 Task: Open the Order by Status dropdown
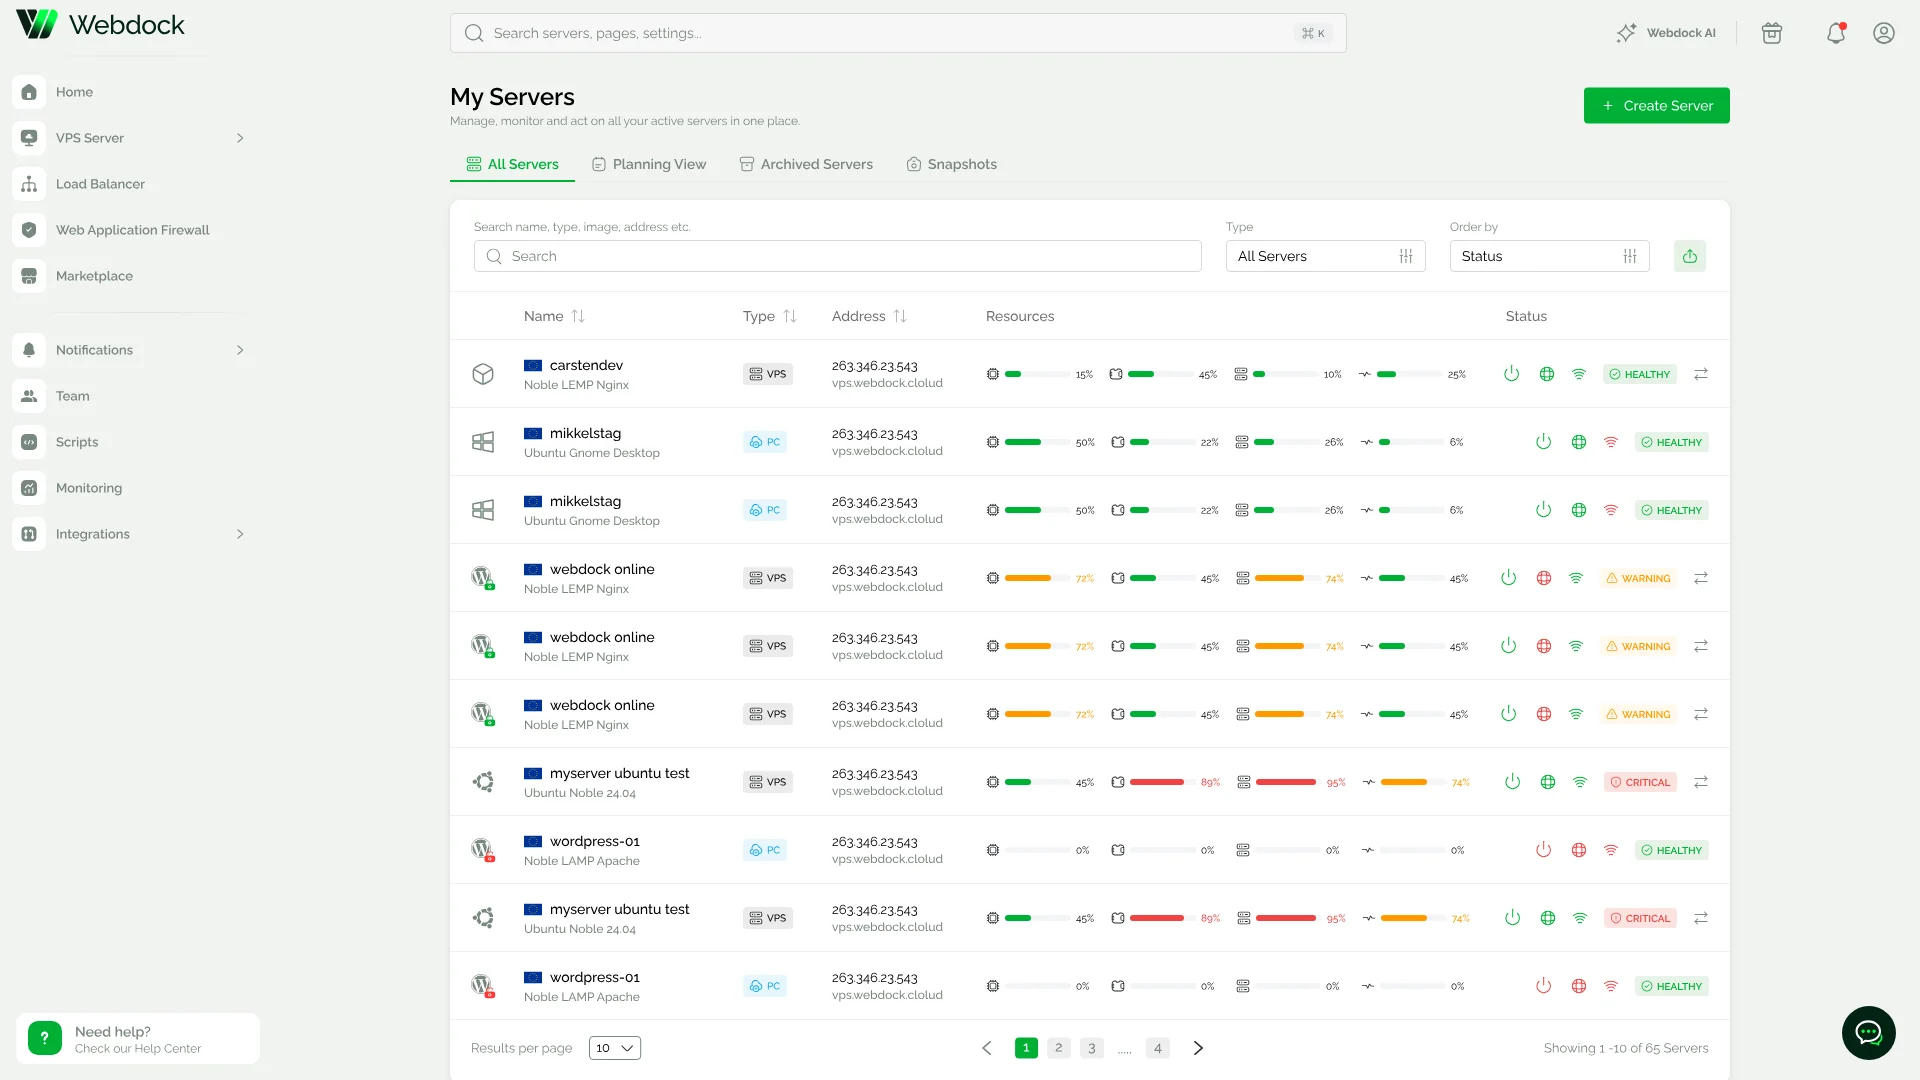click(x=1549, y=256)
